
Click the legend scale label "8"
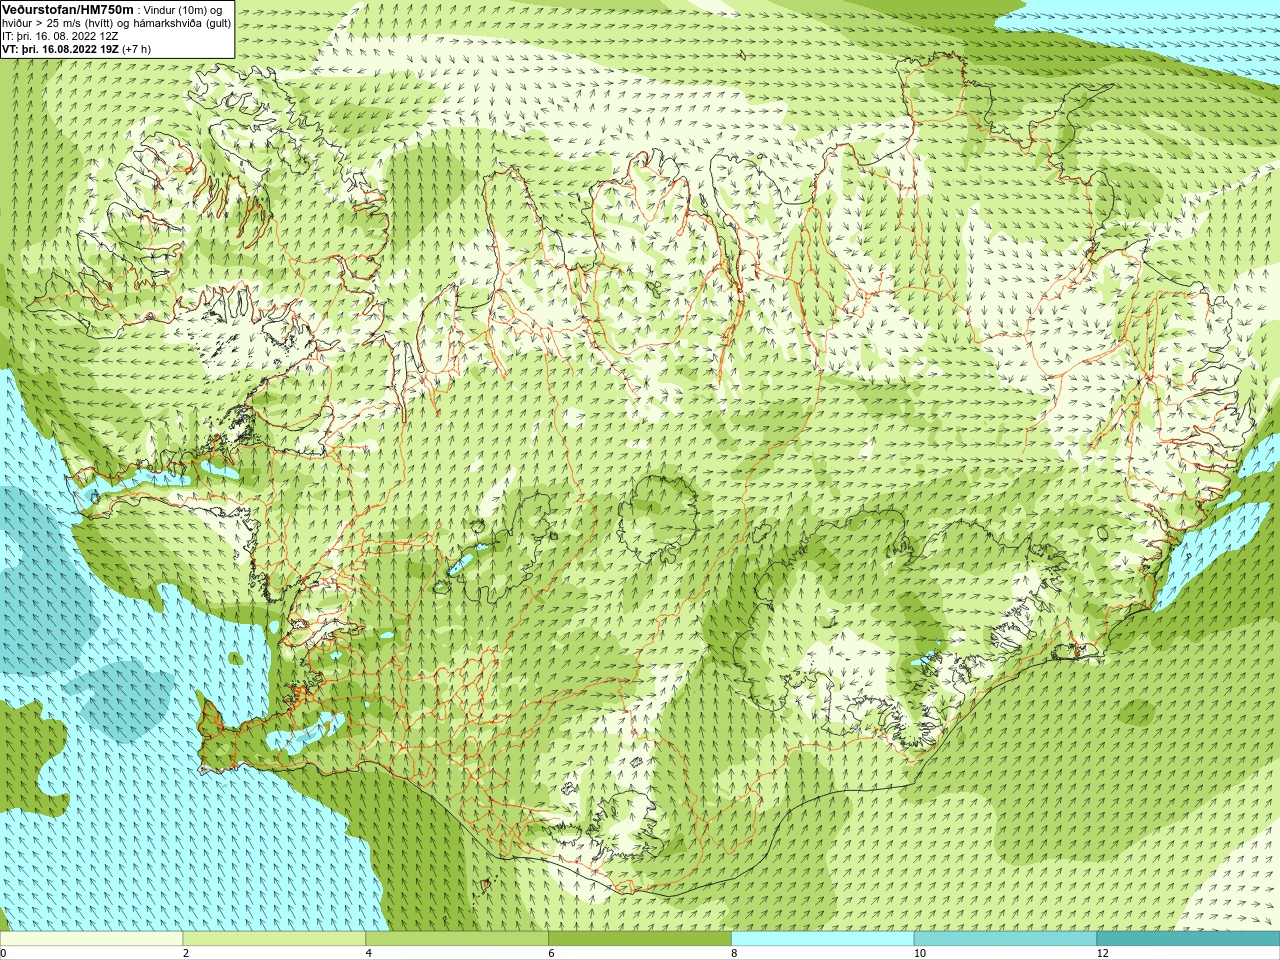pos(735,953)
